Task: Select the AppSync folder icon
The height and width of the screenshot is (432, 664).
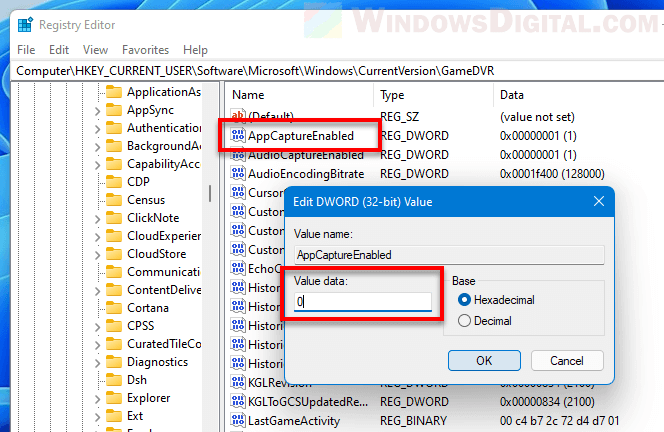Action: [114, 110]
